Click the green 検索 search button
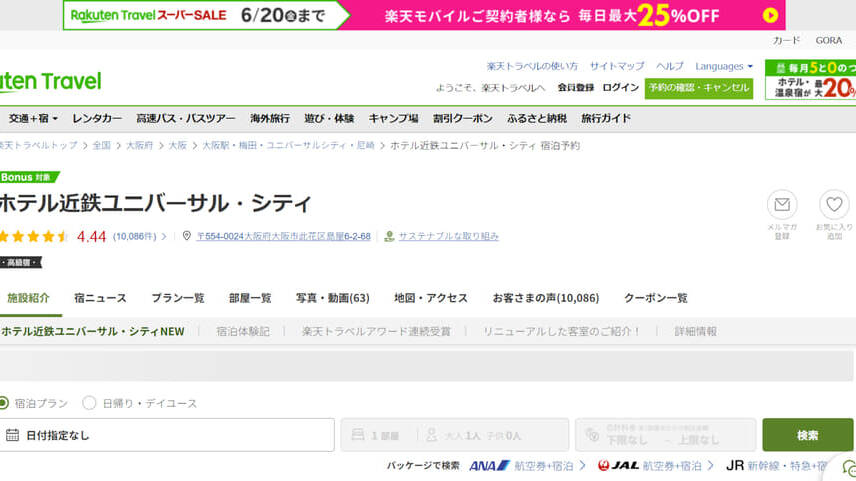 [807, 435]
